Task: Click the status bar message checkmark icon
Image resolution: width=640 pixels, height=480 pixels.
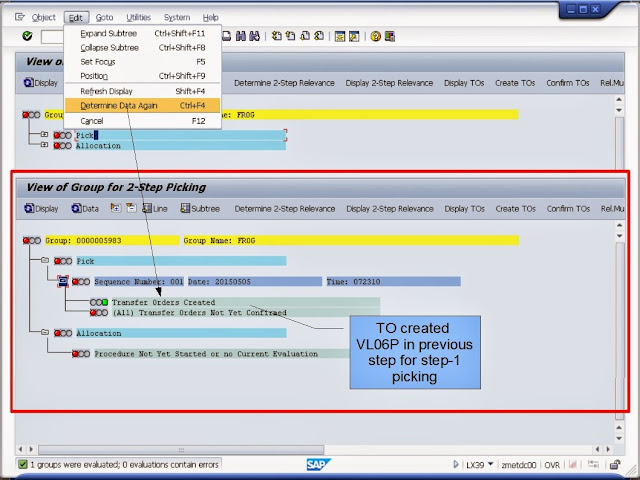Action: pos(23,464)
